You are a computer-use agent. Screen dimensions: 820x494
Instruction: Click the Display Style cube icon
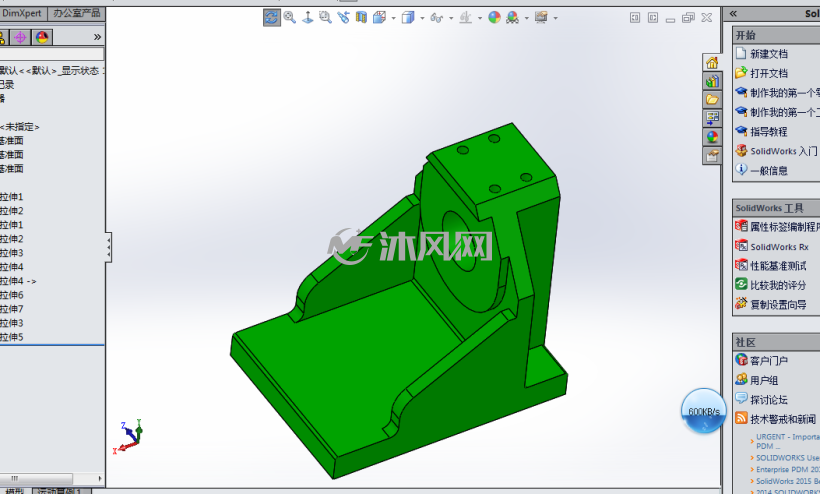click(x=408, y=18)
